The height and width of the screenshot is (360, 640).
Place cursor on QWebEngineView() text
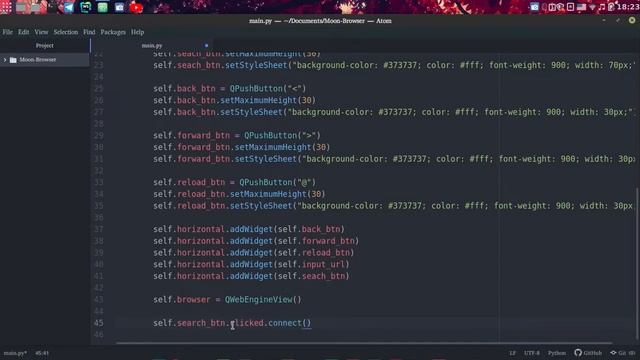pos(263,300)
